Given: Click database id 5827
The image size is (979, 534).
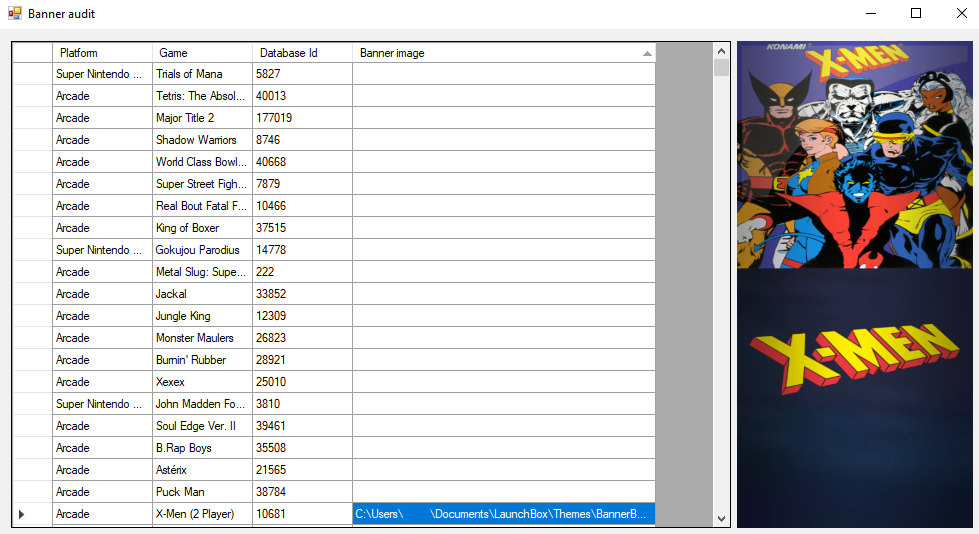Looking at the screenshot, I should point(302,74).
